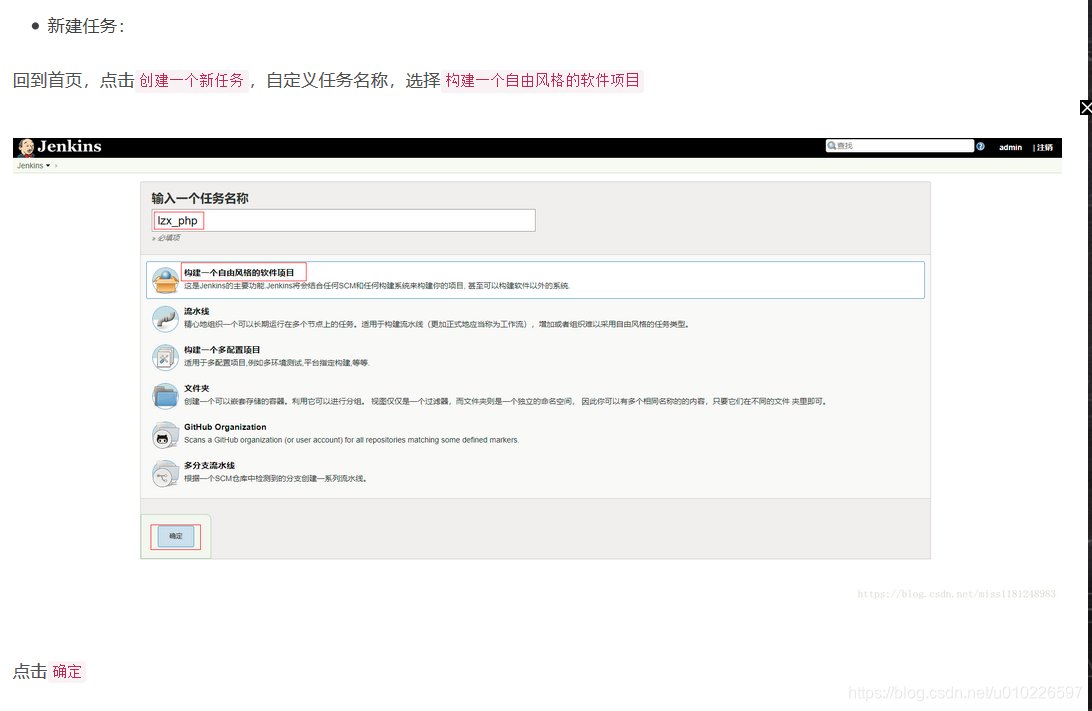This screenshot has height=711, width=1092.
Task: Click the 确定 confirm button
Action: pyautogui.click(x=176, y=536)
